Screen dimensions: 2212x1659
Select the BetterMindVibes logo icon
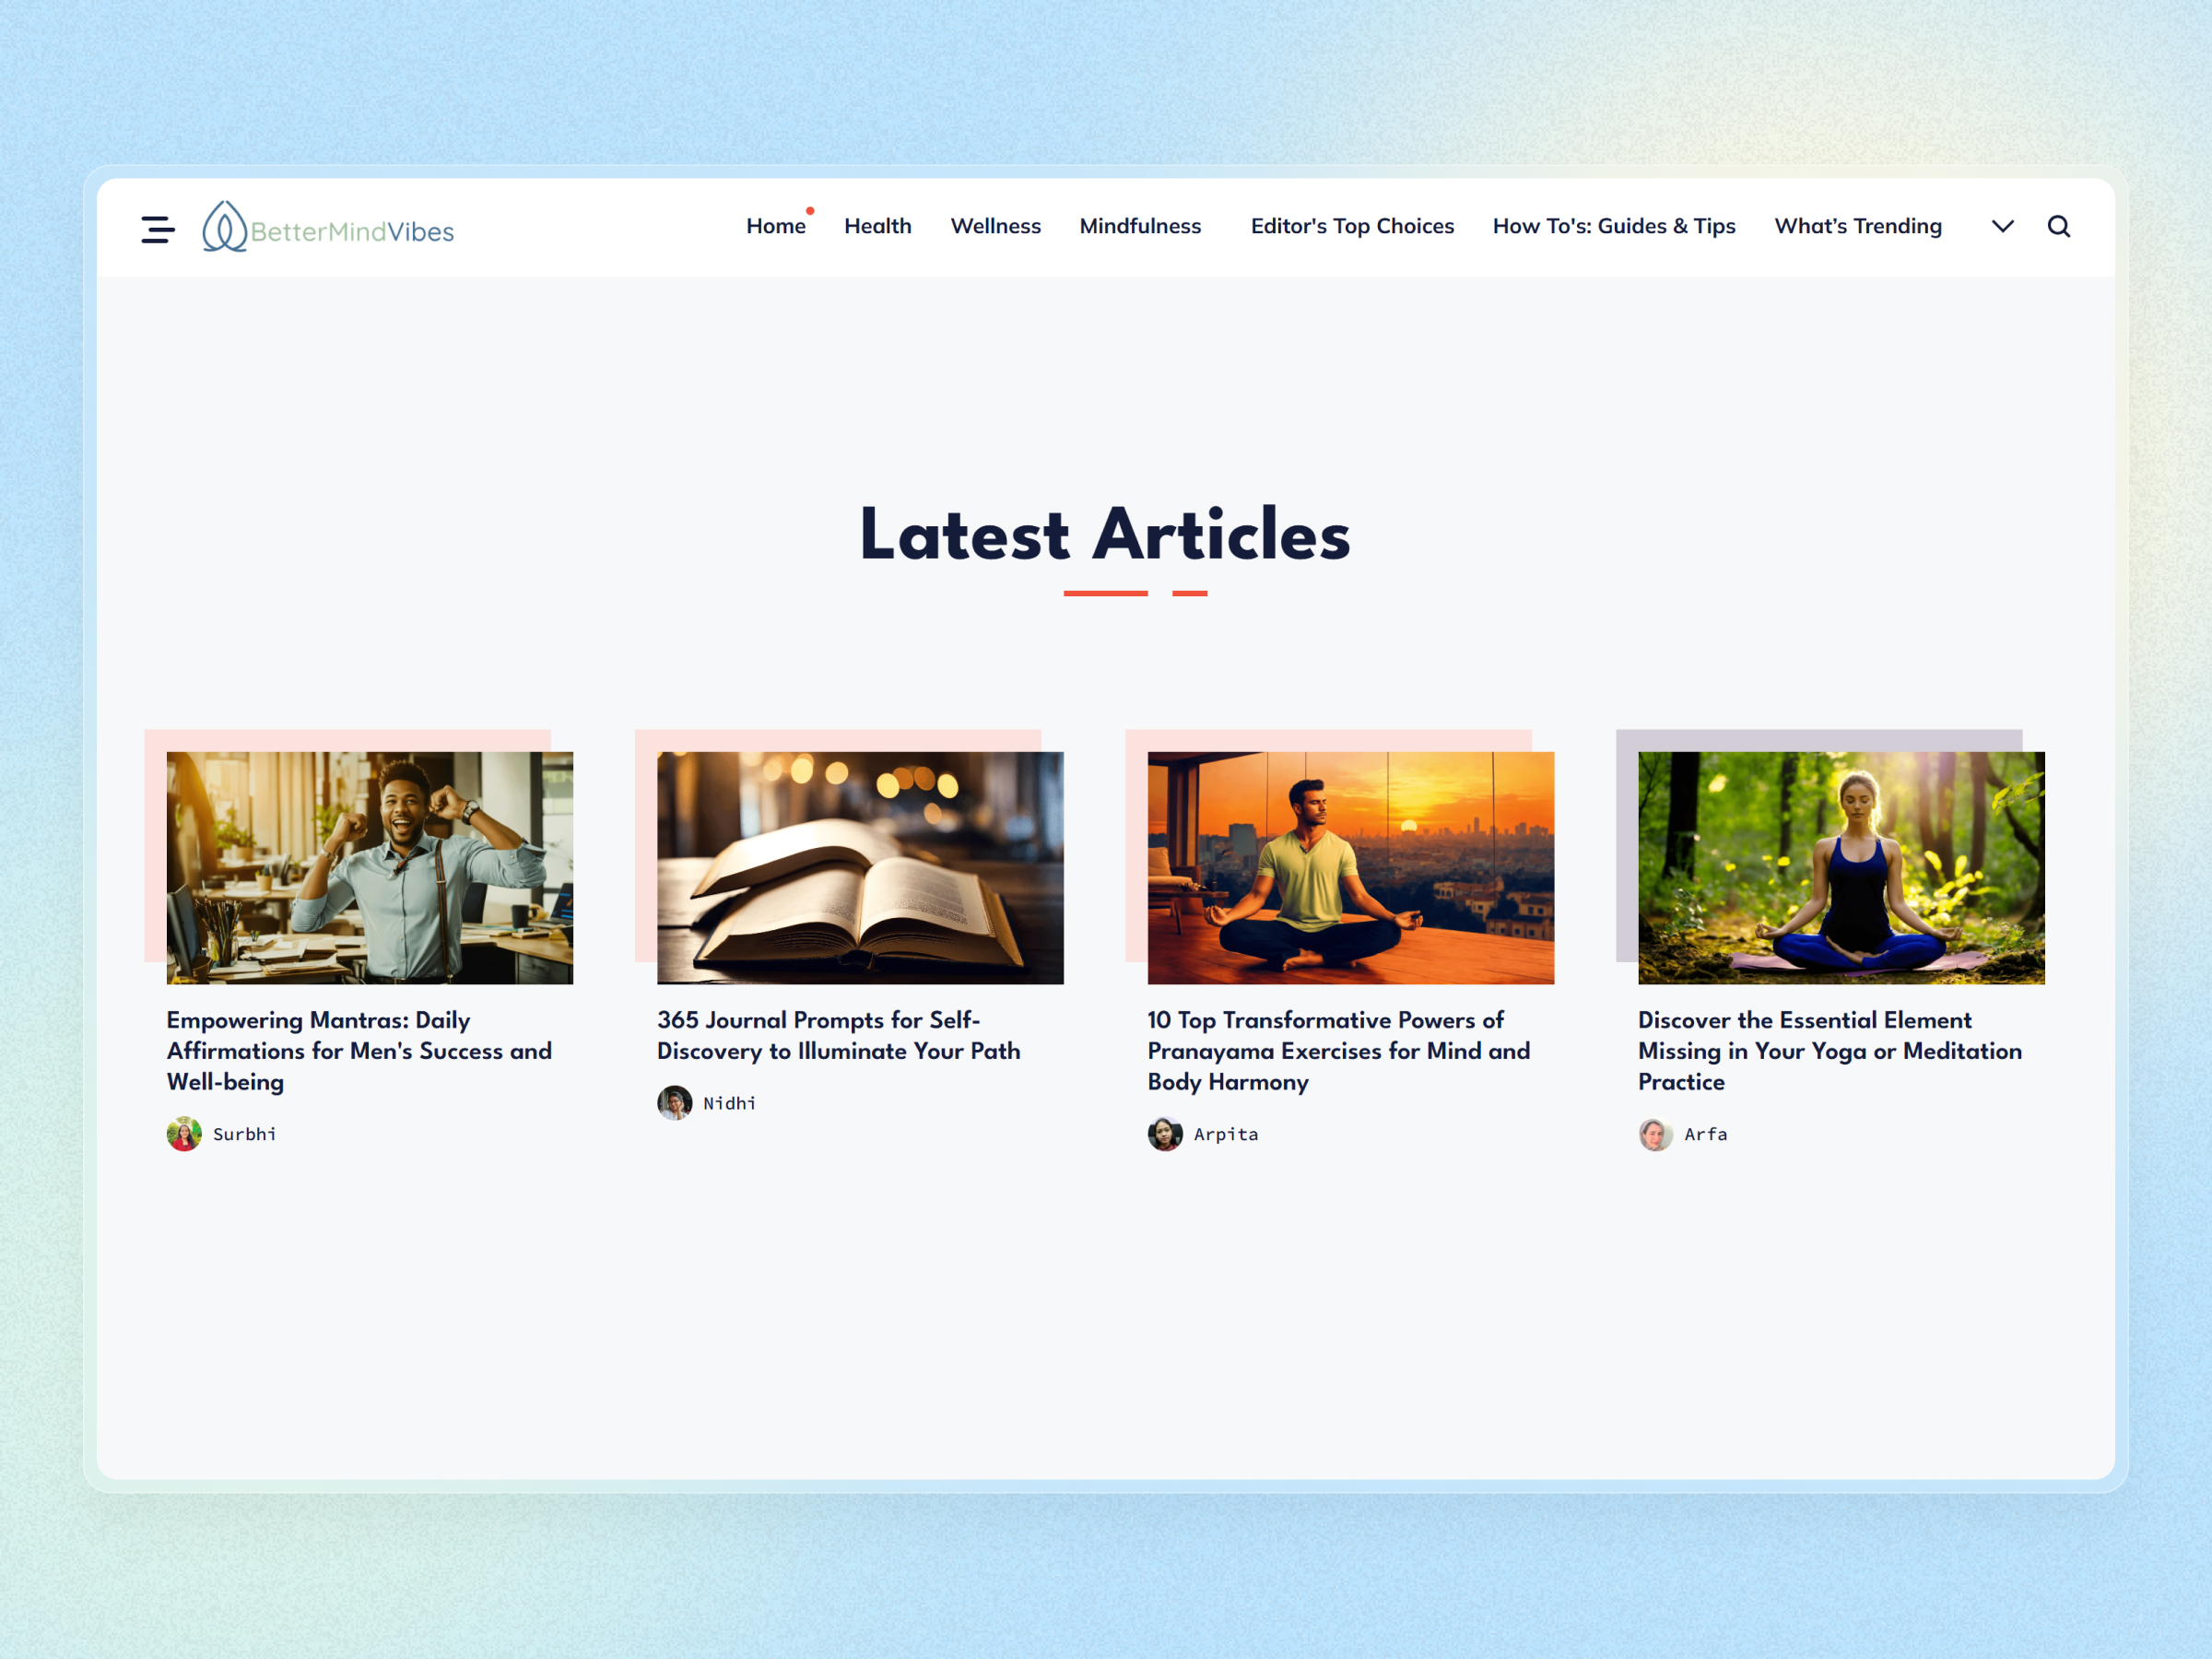(226, 227)
